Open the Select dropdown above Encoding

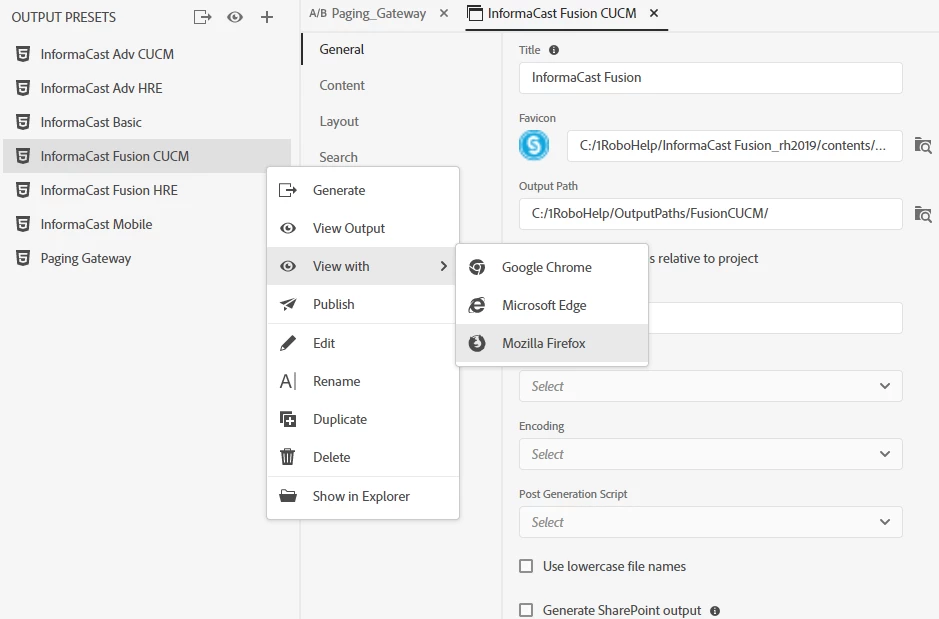[710, 386]
